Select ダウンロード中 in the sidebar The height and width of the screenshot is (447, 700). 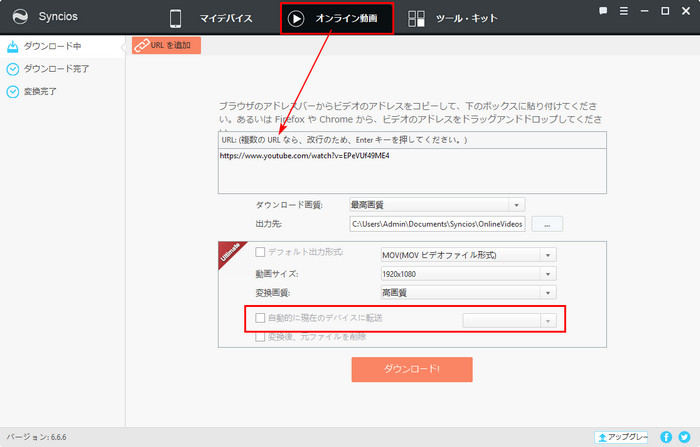point(62,46)
